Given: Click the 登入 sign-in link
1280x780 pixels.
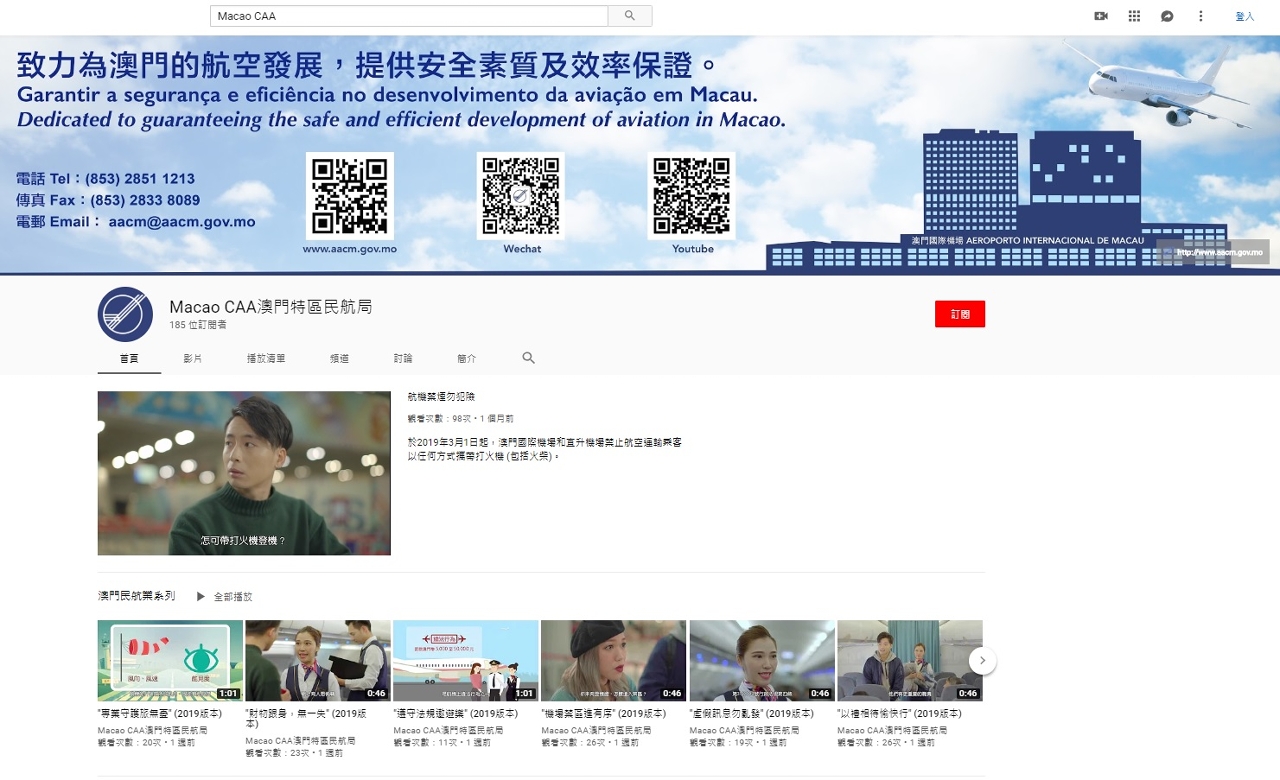Looking at the screenshot, I should 1245,16.
